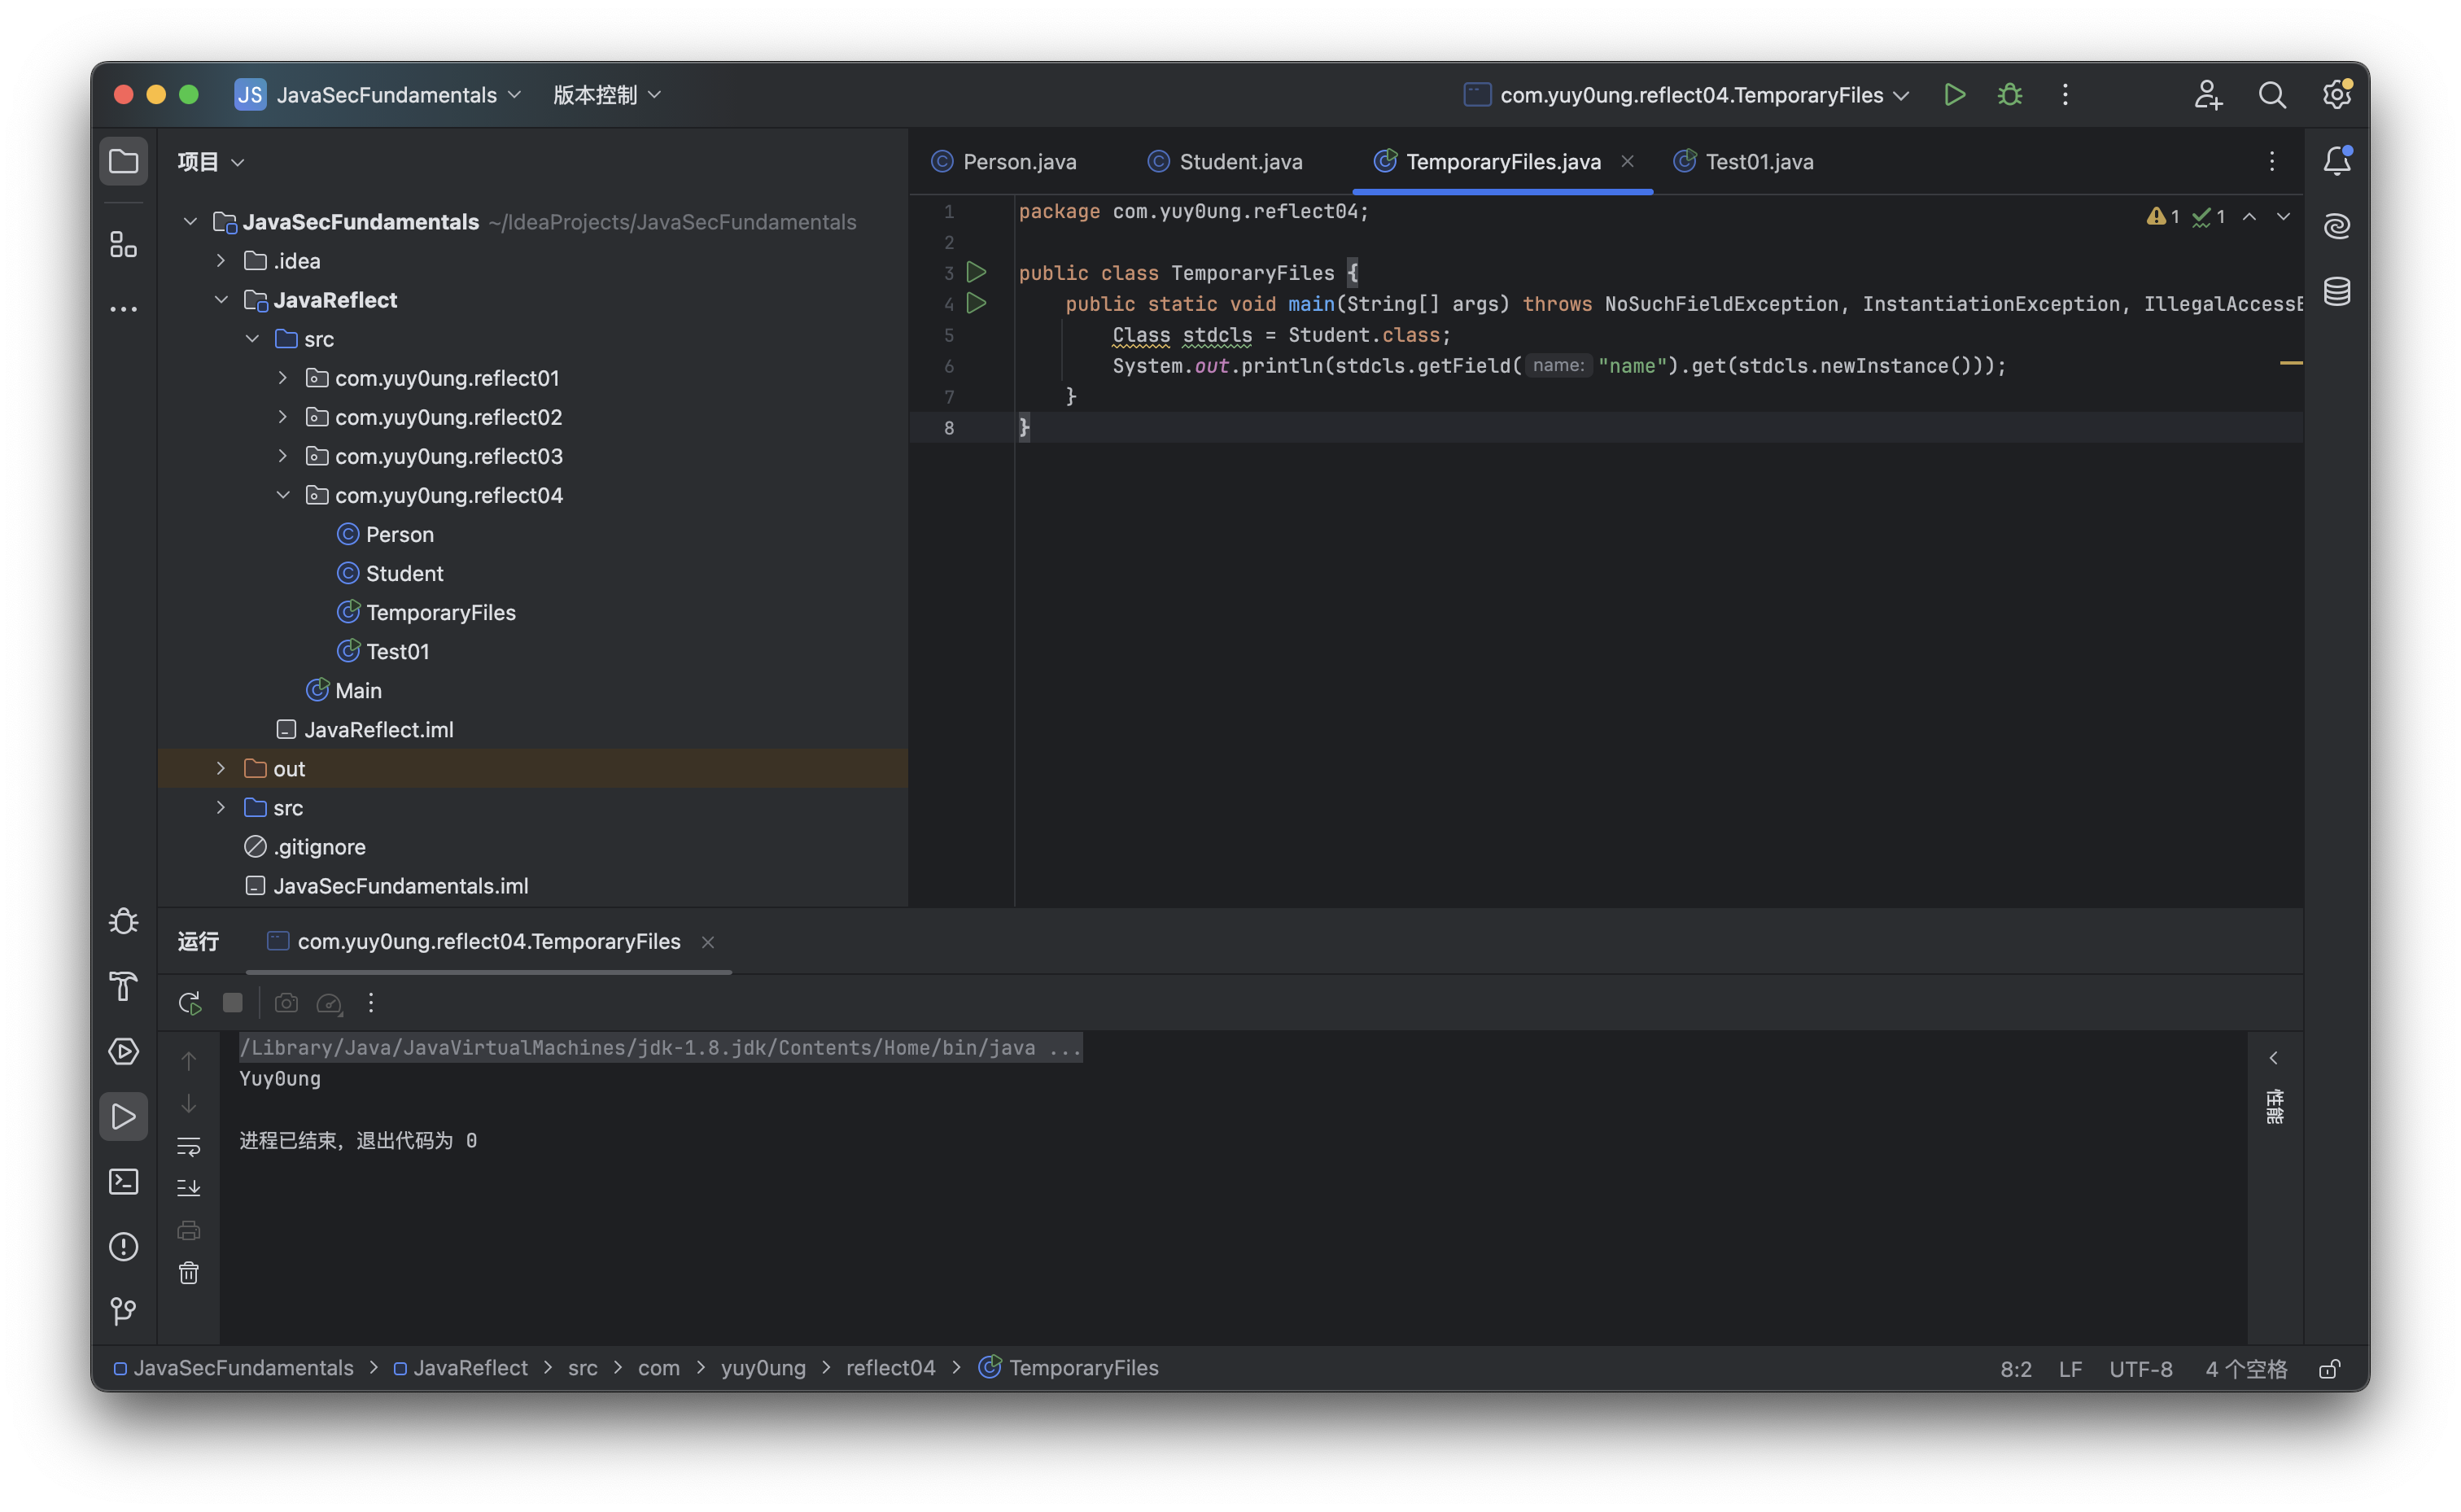Toggle scroll to end in the console
This screenshot has height=1512, width=2461.
click(x=189, y=1188)
